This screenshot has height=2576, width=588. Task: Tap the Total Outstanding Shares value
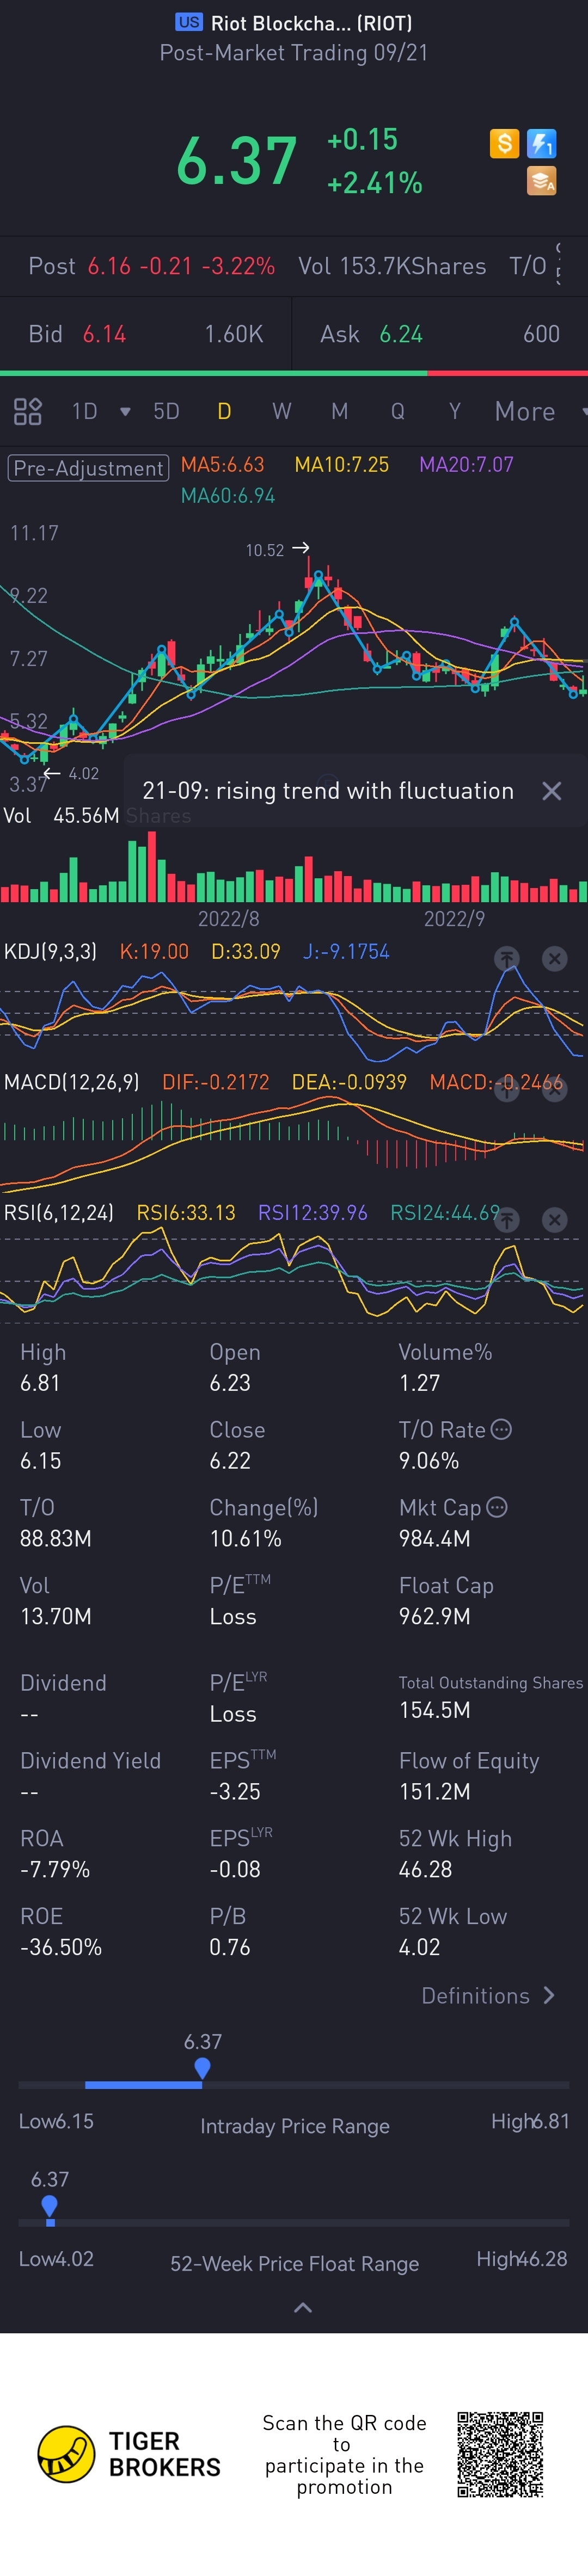434,1709
